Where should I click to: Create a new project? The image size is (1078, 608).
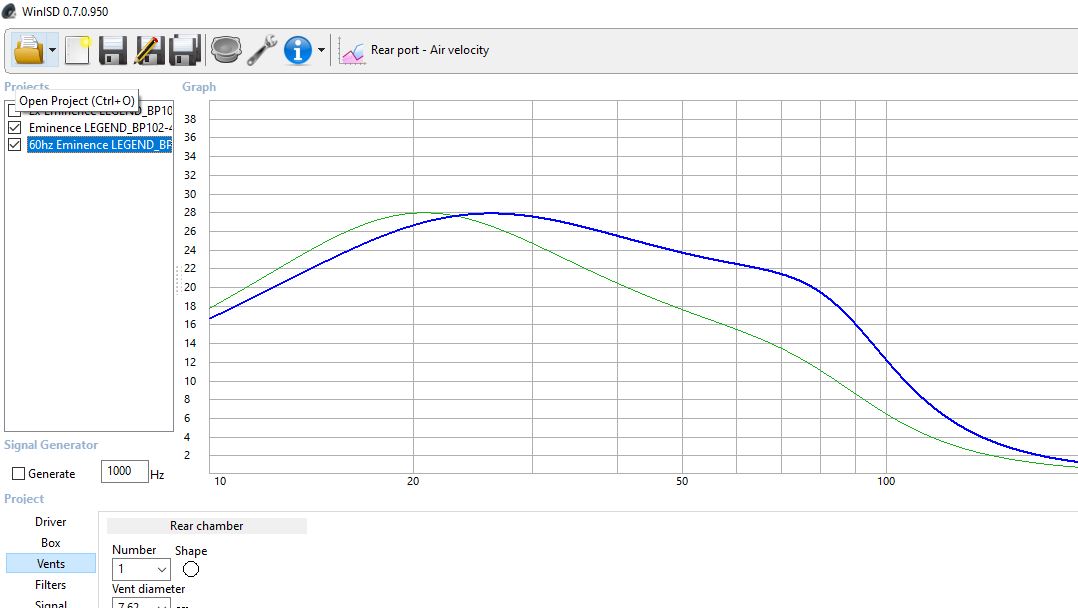(78, 50)
